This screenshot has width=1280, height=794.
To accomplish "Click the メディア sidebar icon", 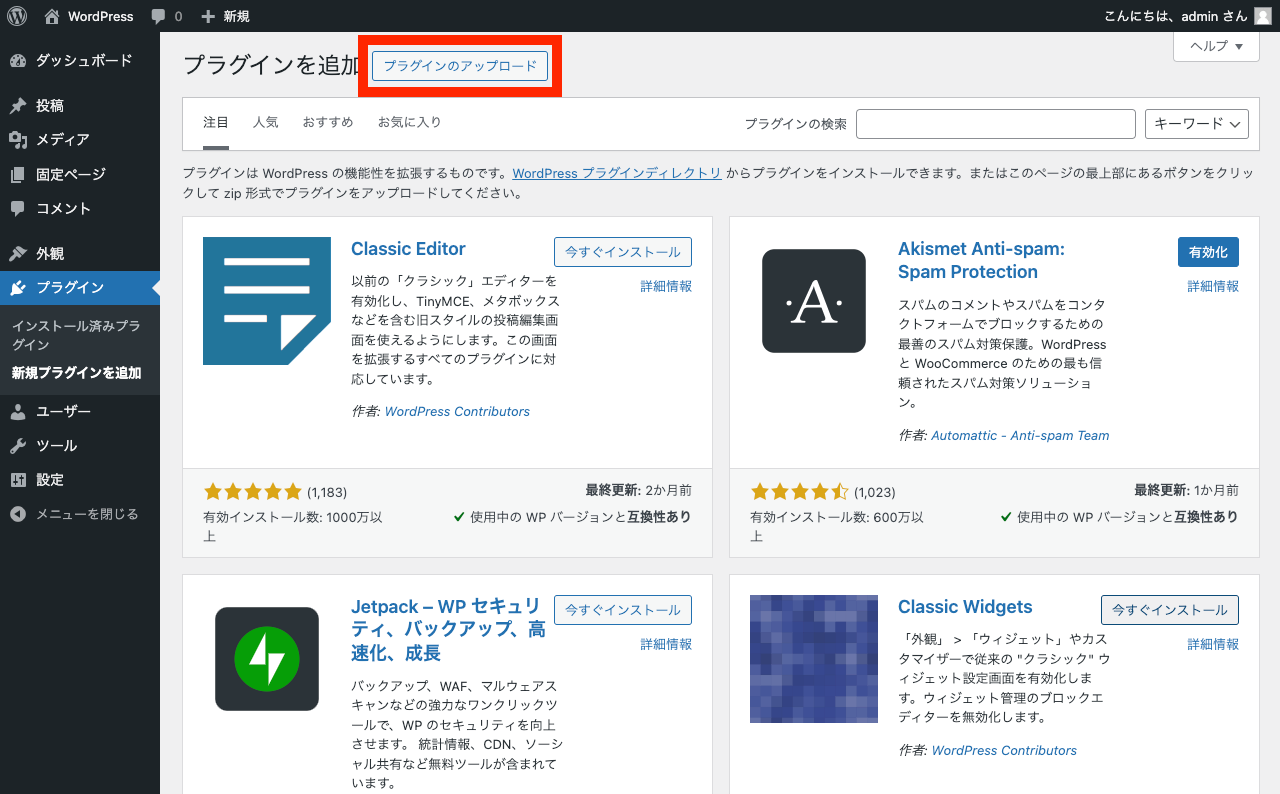I will 18,140.
